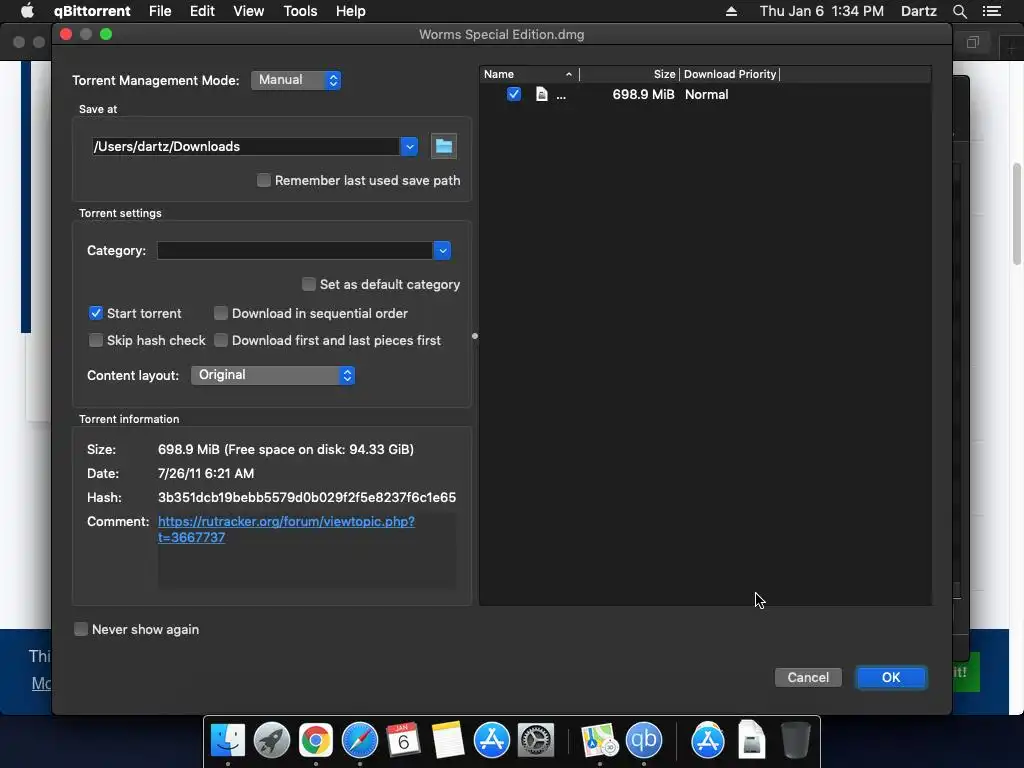Viewport: 1024px width, 768px height.
Task: Open Maps icon in the dock
Action: click(600, 741)
